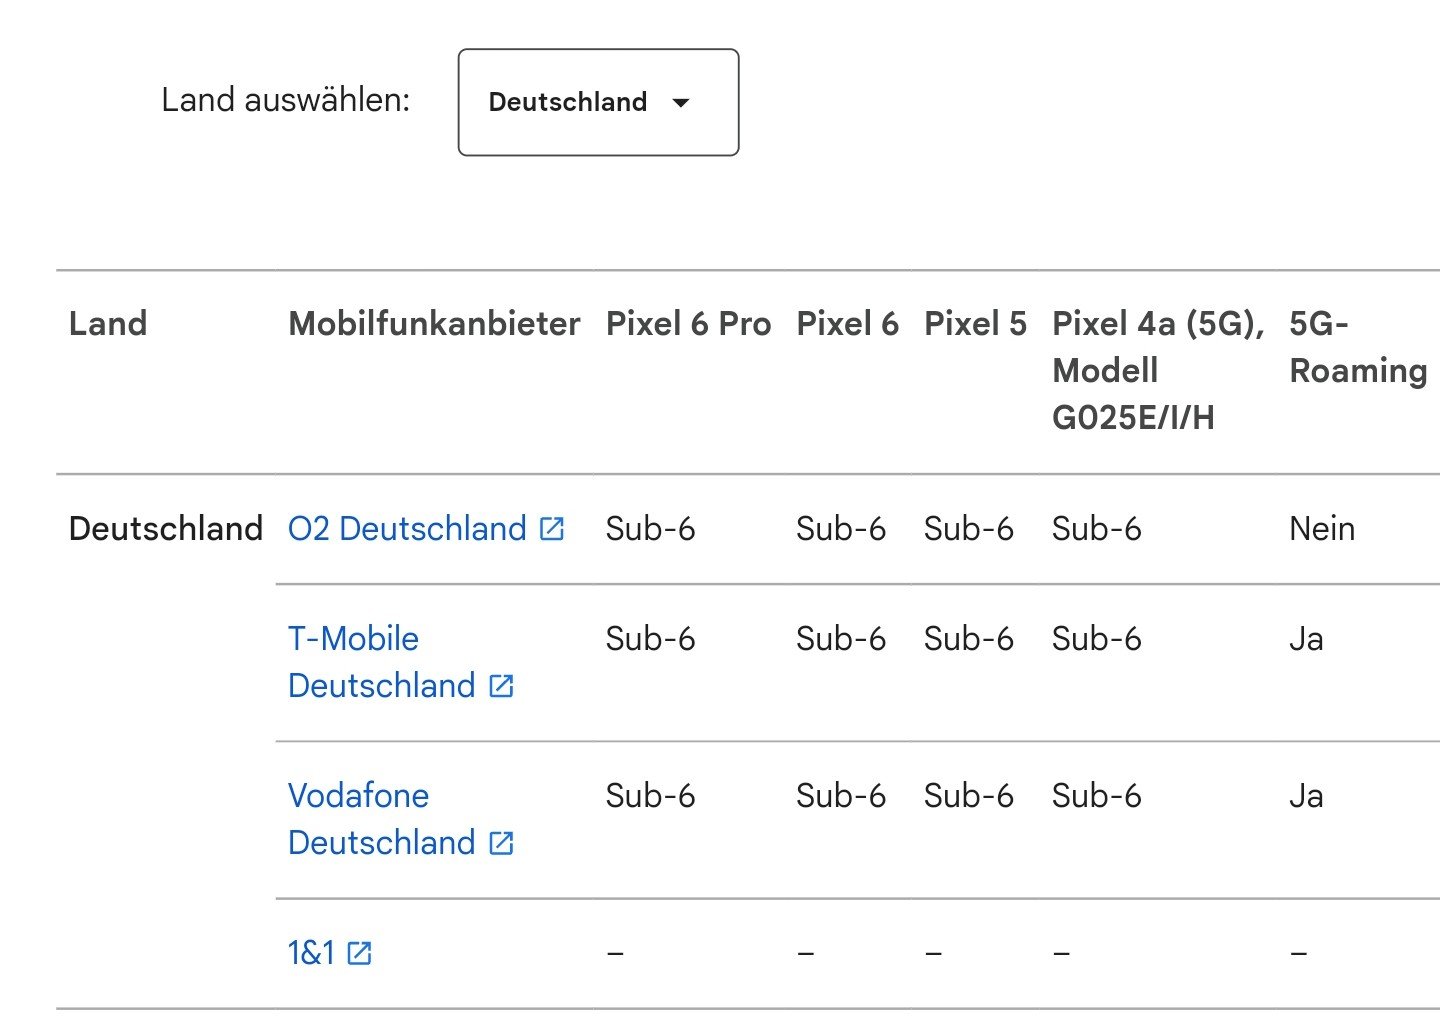The width and height of the screenshot is (1440, 1028).
Task: Click the Pixel 5 column header
Action: click(x=975, y=323)
